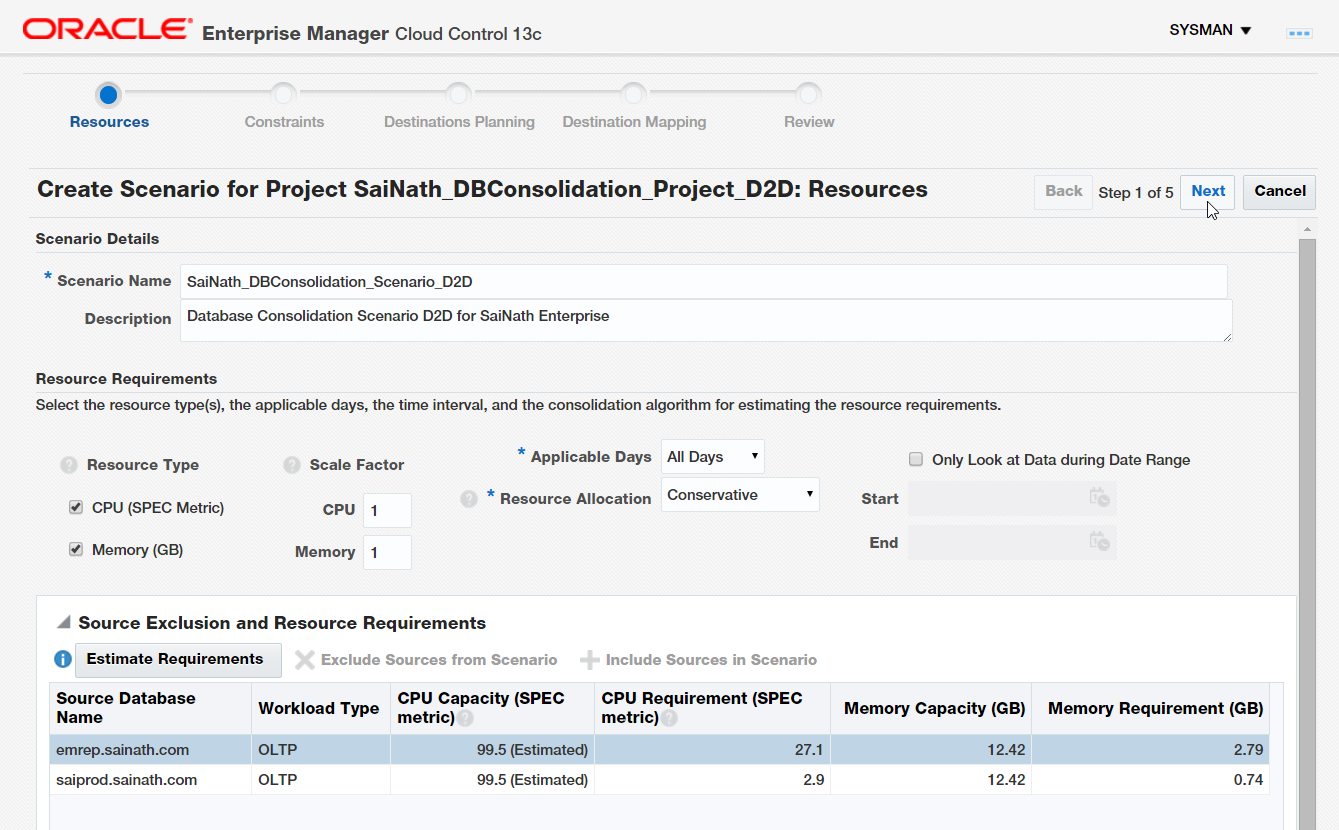Click the 0.74 memory requirement cell
1339x830 pixels.
click(1150, 780)
